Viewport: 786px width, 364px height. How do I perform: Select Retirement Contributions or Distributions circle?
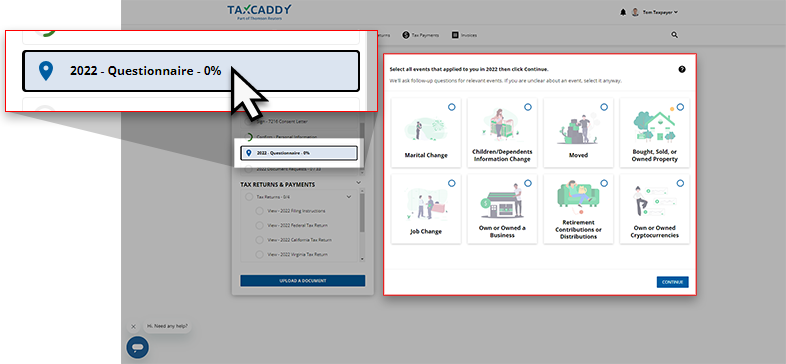pyautogui.click(x=604, y=183)
